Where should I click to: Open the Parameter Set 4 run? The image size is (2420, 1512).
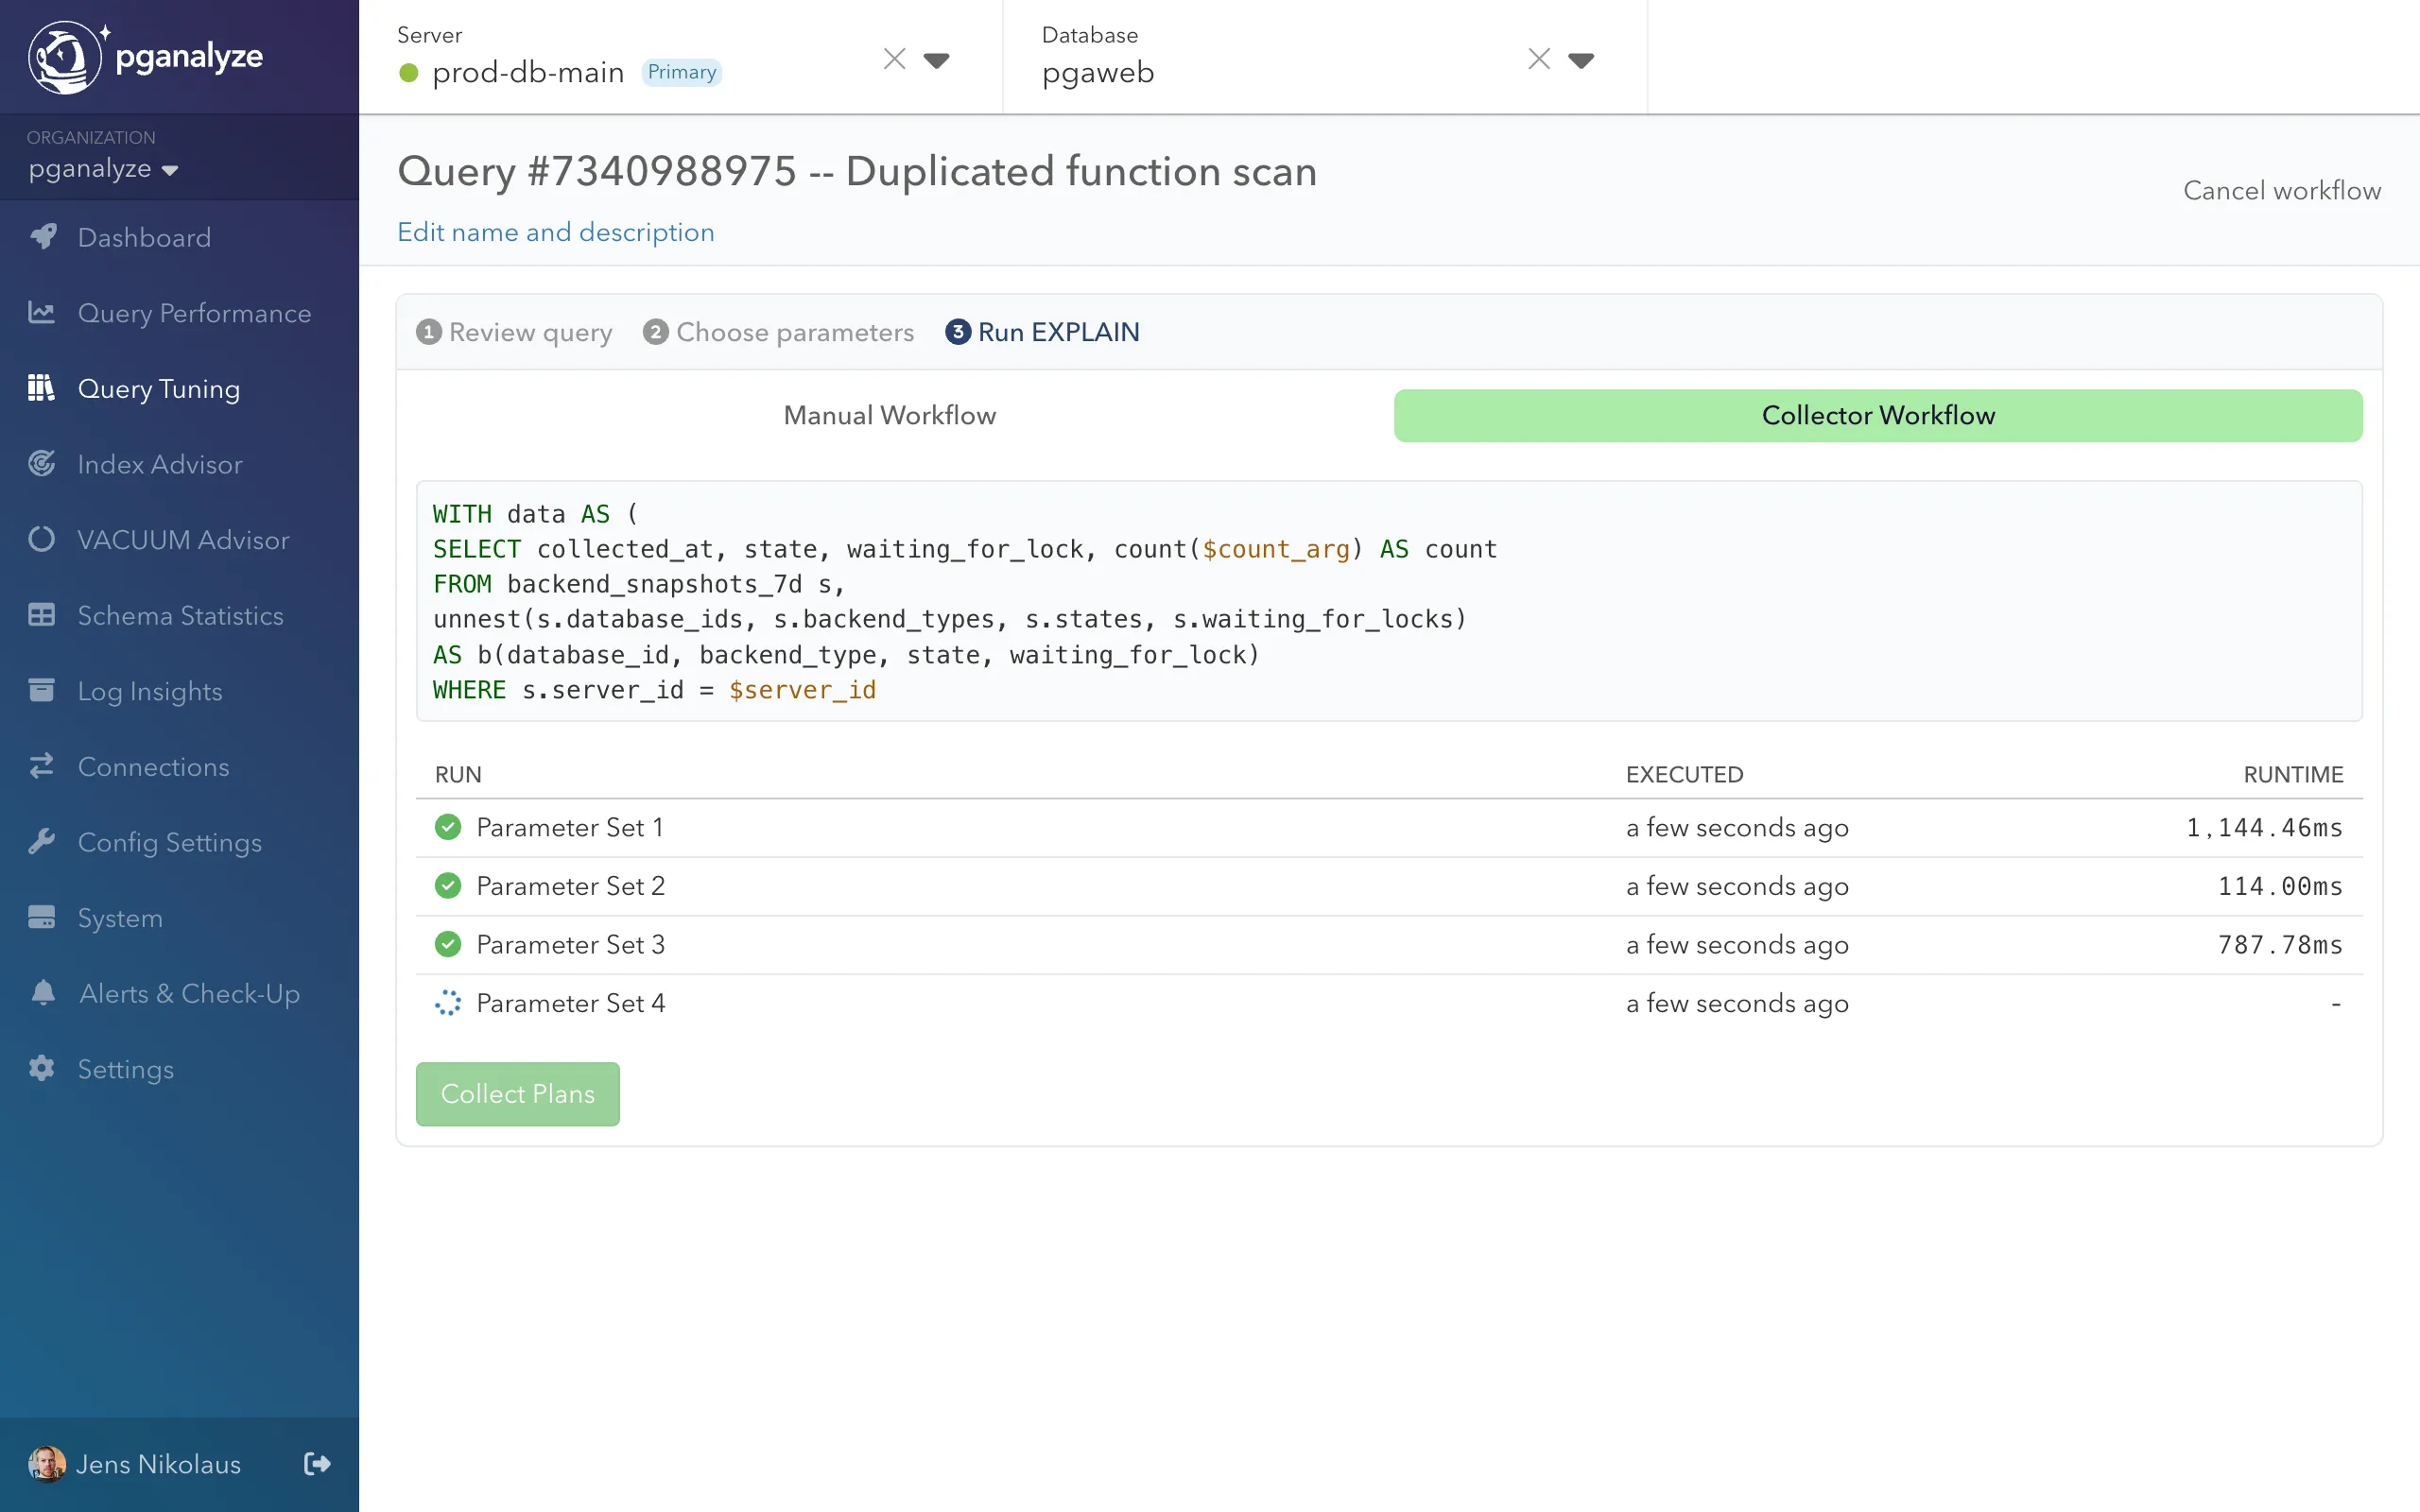[x=1389, y=1003]
